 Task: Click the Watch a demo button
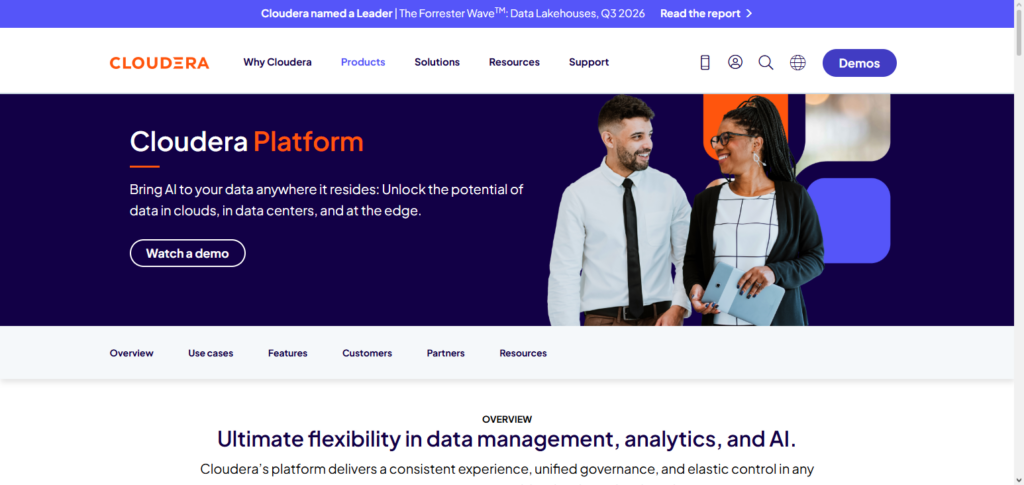click(187, 253)
